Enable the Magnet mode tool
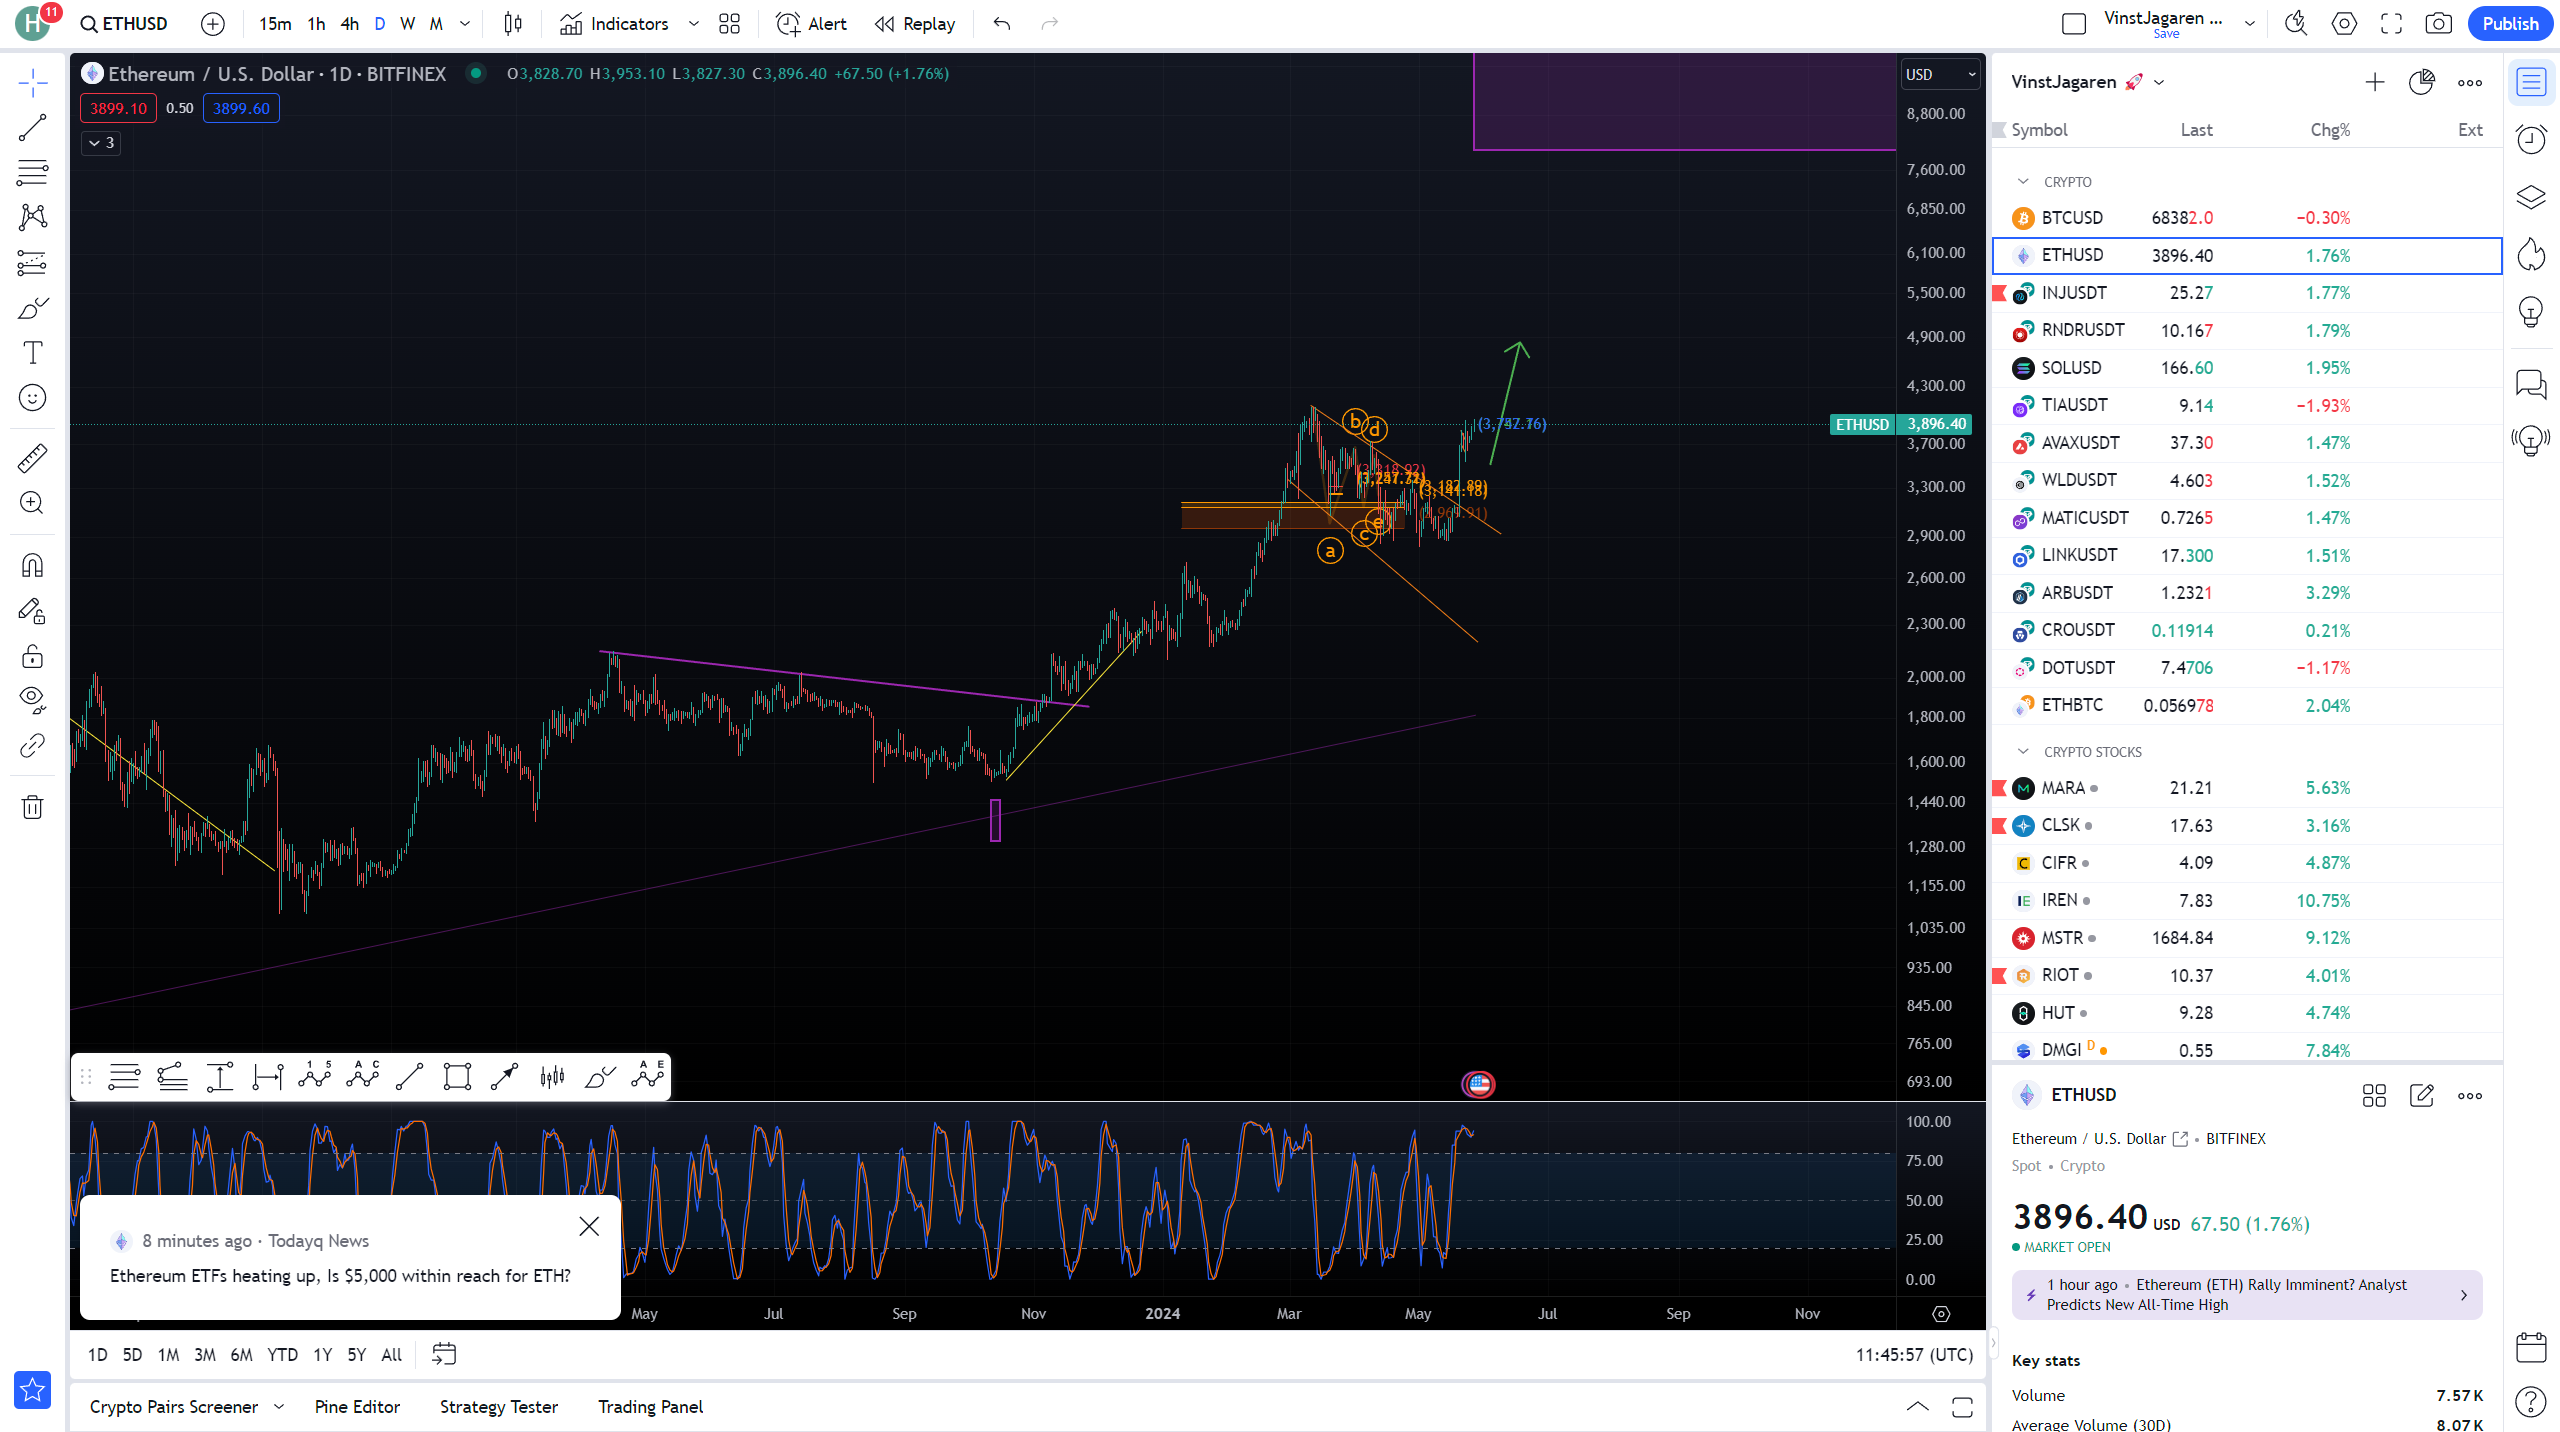The width and height of the screenshot is (2560, 1432). pos(32,566)
